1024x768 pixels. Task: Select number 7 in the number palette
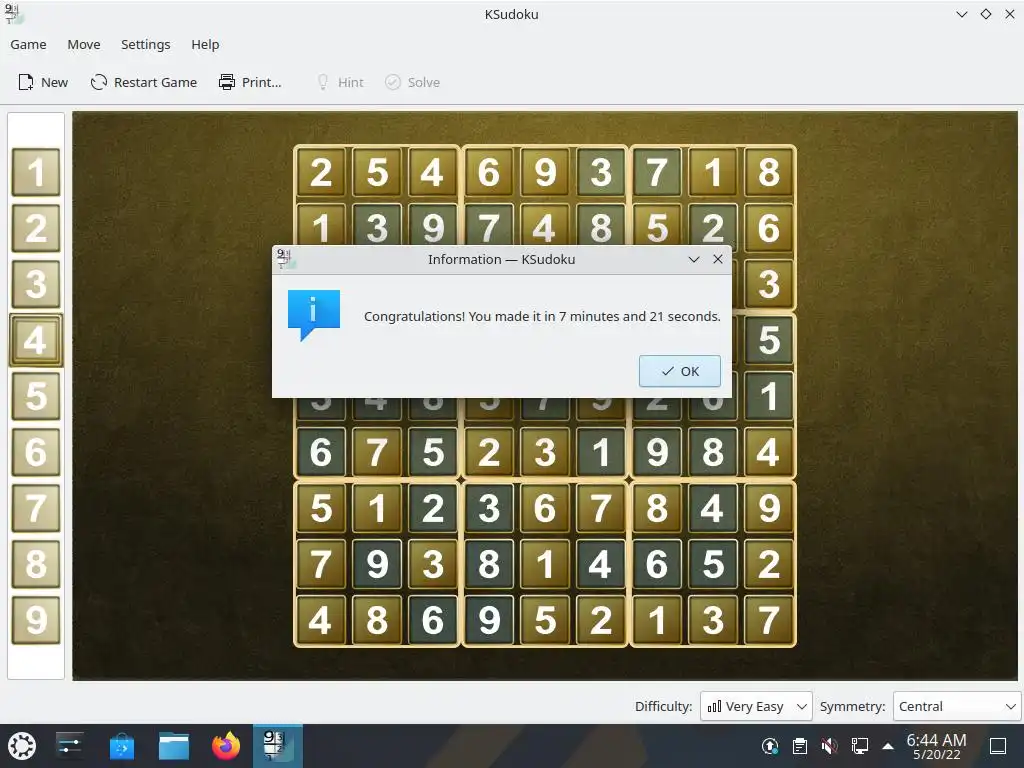point(36,508)
